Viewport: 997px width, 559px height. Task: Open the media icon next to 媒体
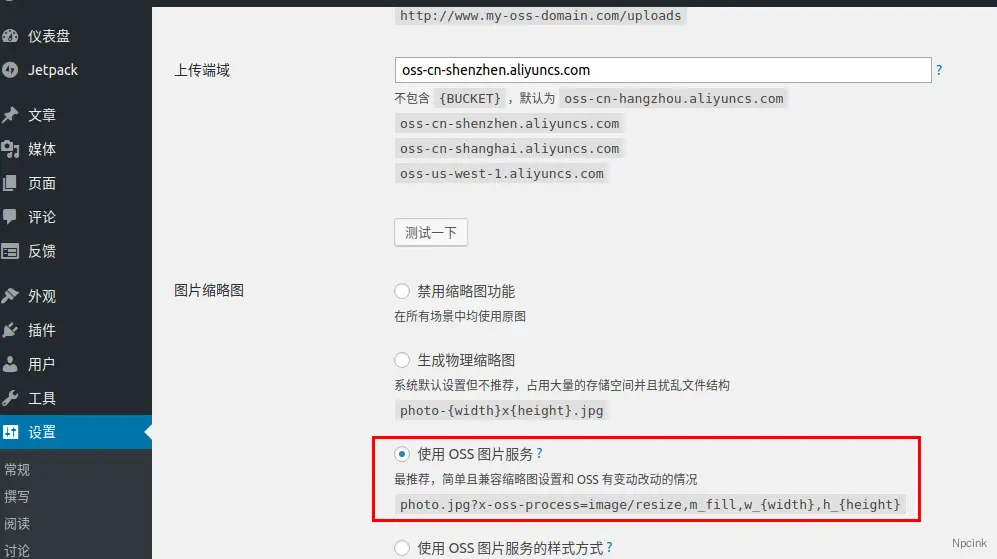(x=10, y=149)
